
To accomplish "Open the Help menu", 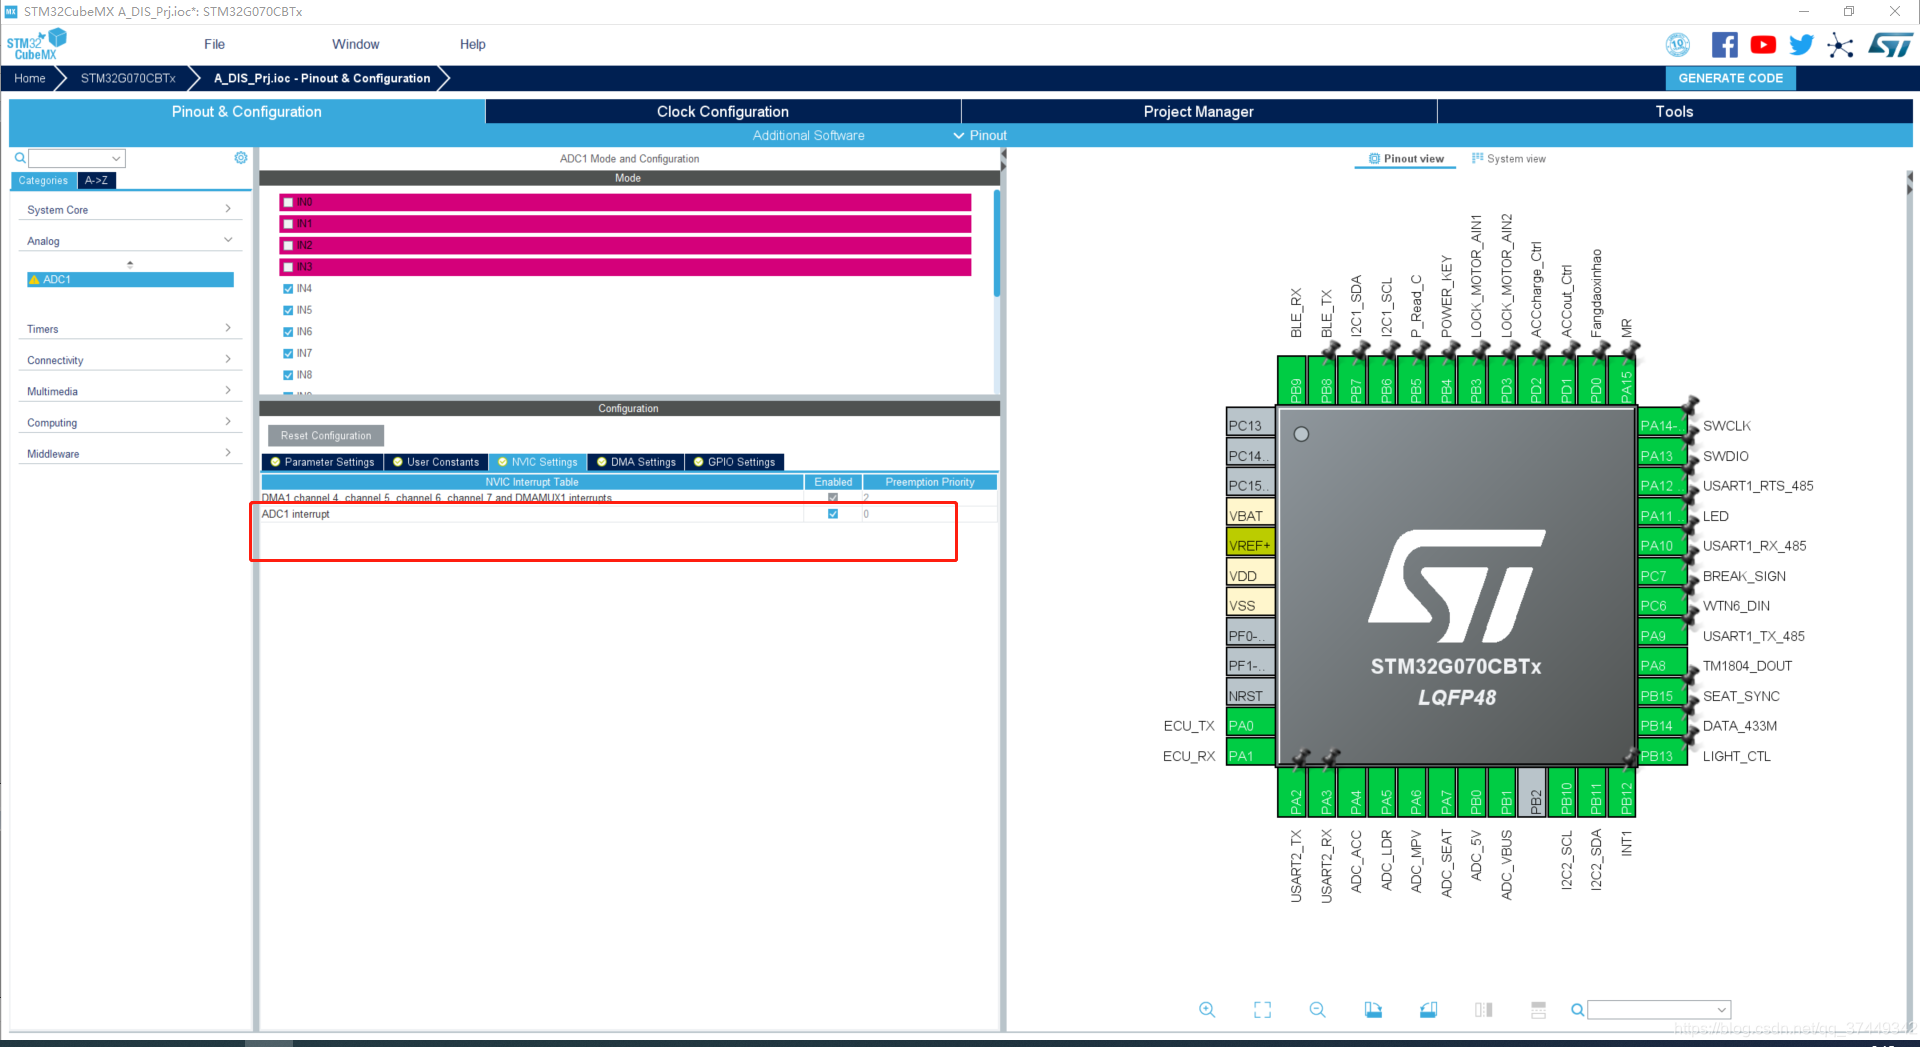I will [473, 45].
